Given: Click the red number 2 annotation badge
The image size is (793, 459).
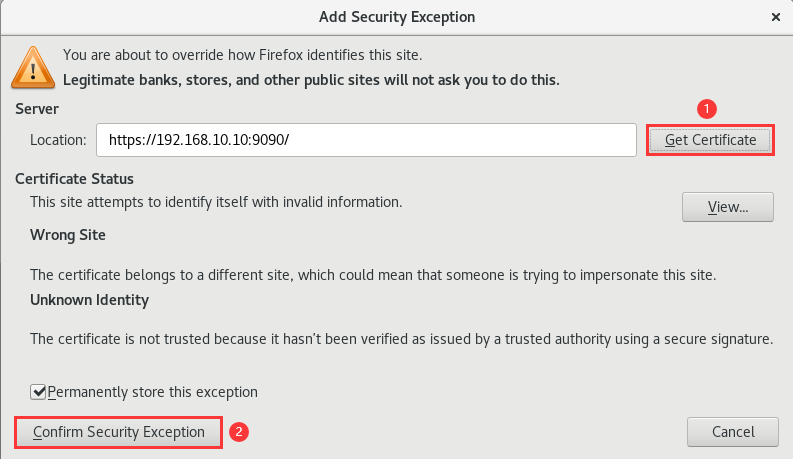Looking at the screenshot, I should coord(238,432).
